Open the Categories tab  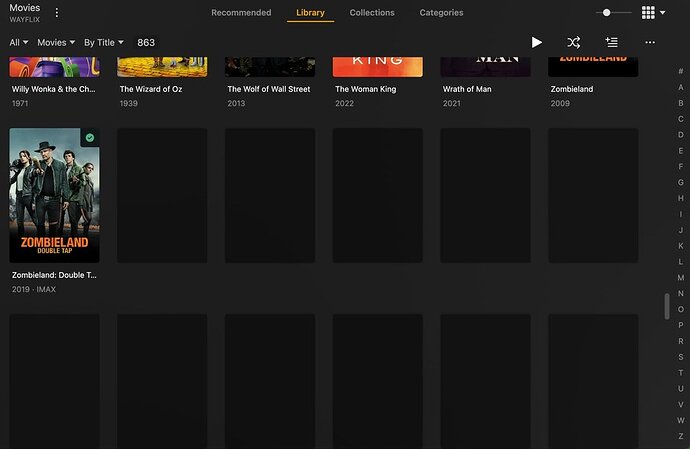tap(441, 13)
